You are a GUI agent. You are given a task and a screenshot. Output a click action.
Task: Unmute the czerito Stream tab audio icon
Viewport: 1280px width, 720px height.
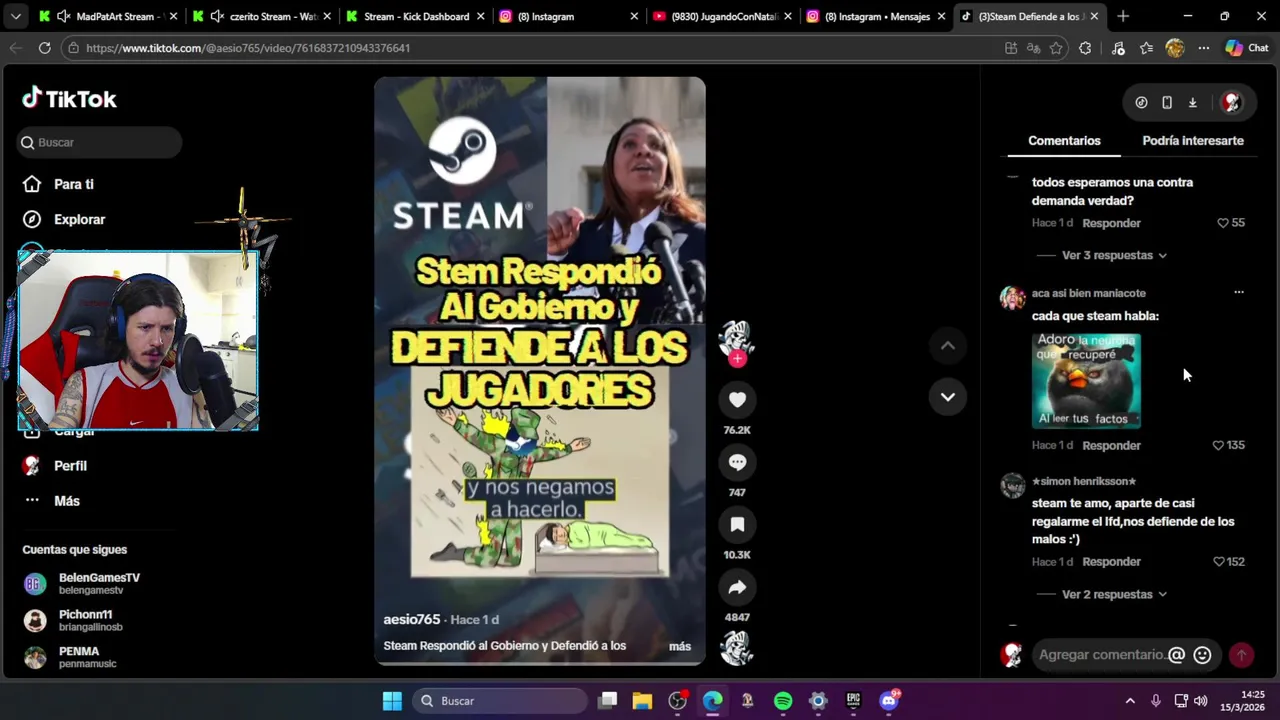[x=217, y=16]
